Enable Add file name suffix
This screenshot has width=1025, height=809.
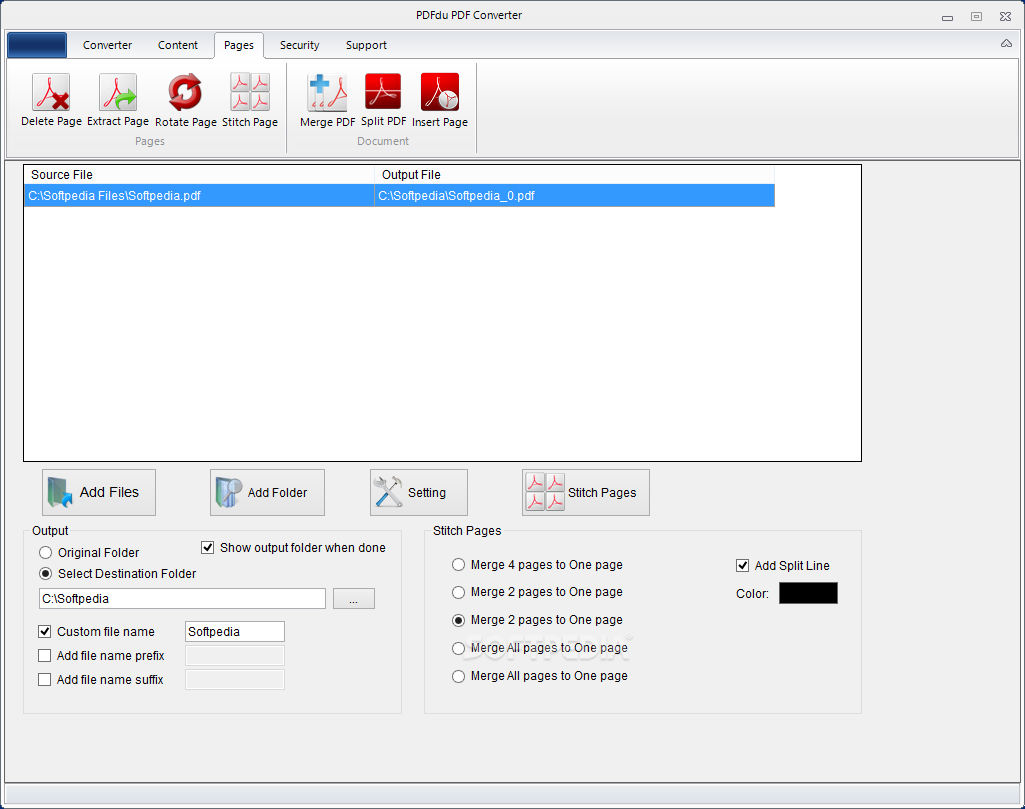click(x=44, y=680)
